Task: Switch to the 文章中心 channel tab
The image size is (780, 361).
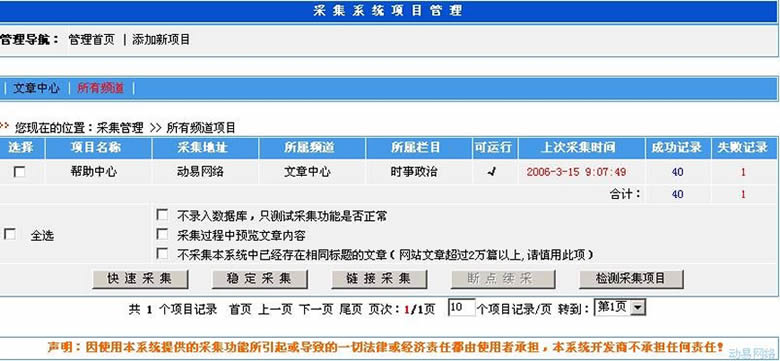Action: pos(36,89)
